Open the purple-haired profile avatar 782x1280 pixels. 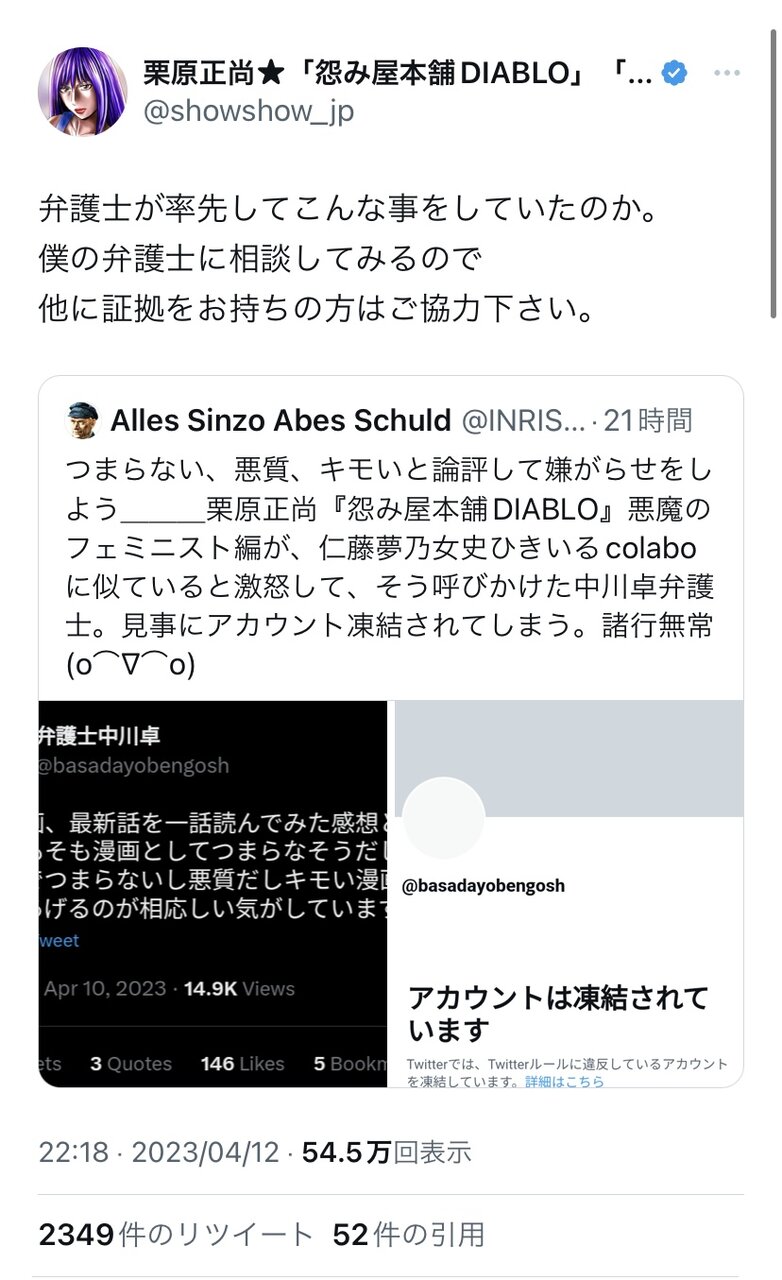pyautogui.click(x=83, y=91)
